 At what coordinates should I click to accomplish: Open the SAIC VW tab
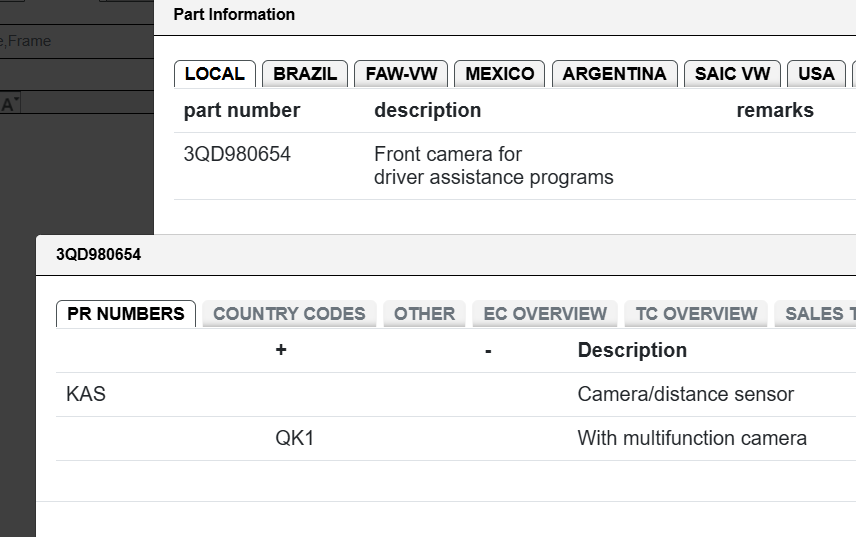pos(732,74)
